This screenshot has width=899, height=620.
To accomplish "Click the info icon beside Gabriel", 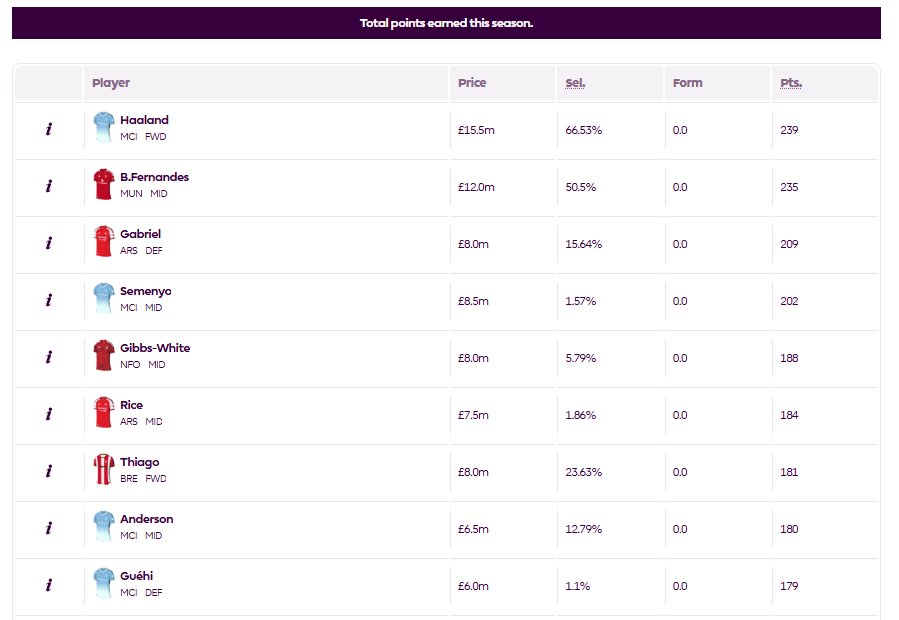I will 49,243.
